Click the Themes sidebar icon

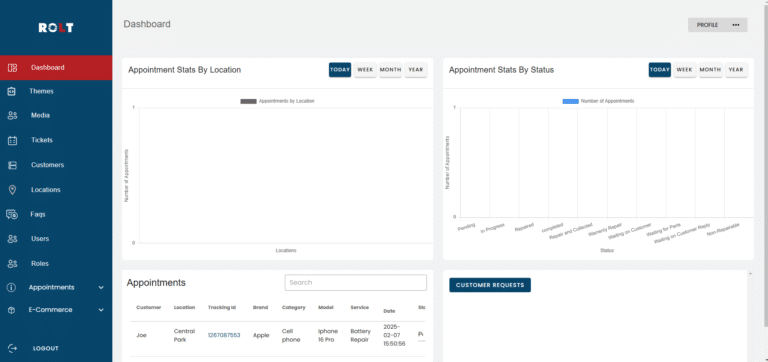point(12,92)
